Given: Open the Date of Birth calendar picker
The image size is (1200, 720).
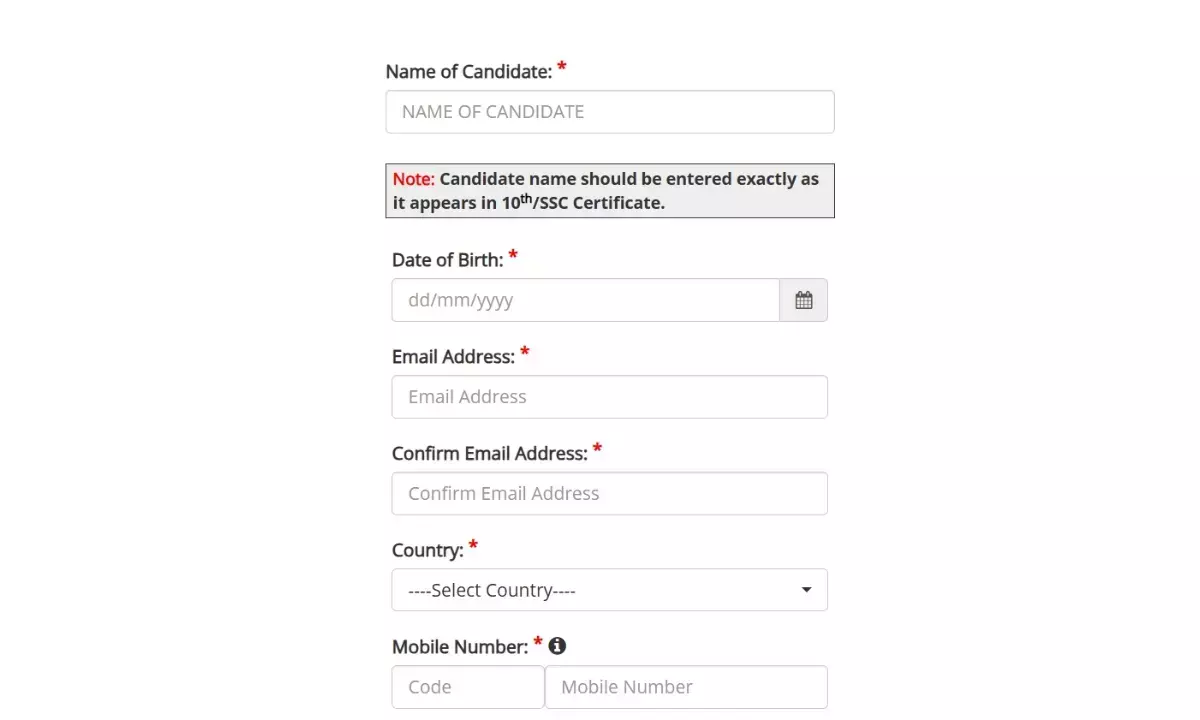Looking at the screenshot, I should point(803,300).
